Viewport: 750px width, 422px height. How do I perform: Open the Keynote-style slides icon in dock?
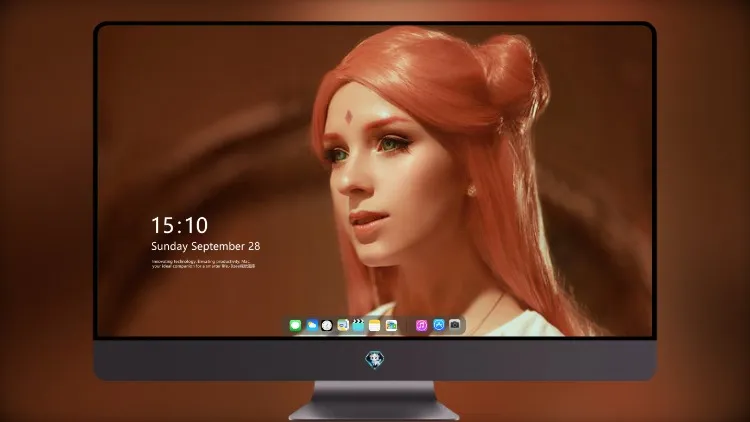[343, 325]
